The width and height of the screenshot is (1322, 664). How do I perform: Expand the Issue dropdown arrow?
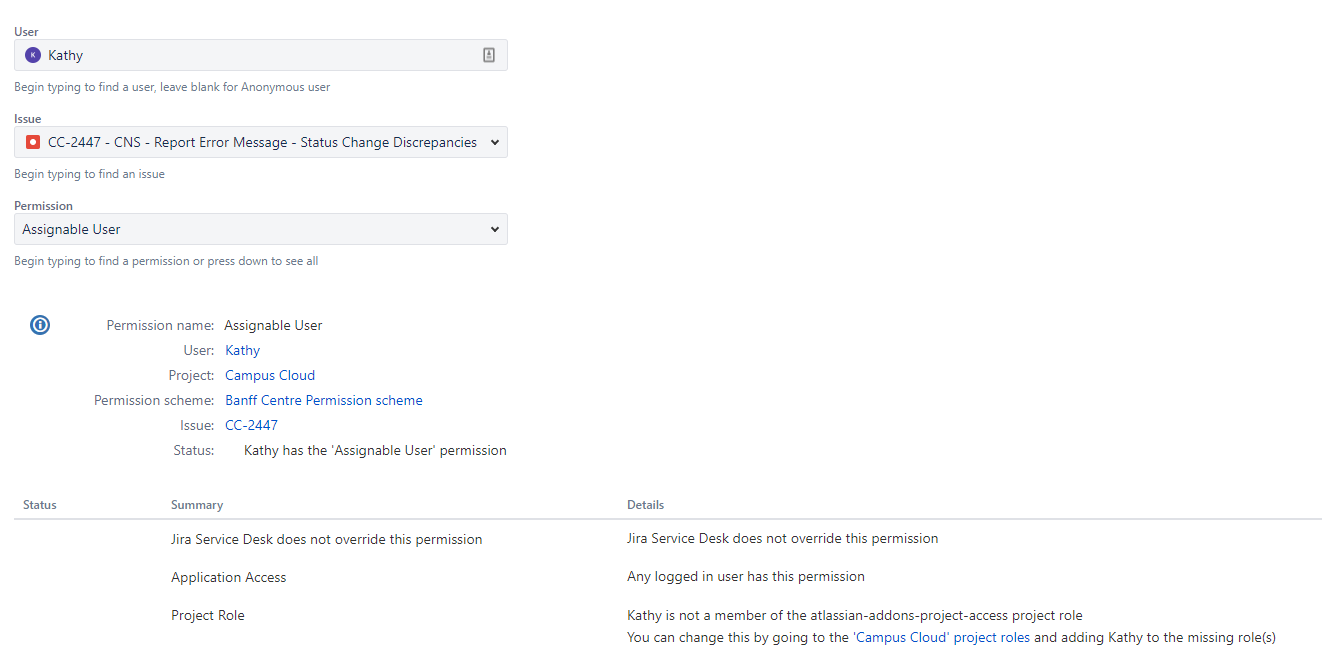494,142
